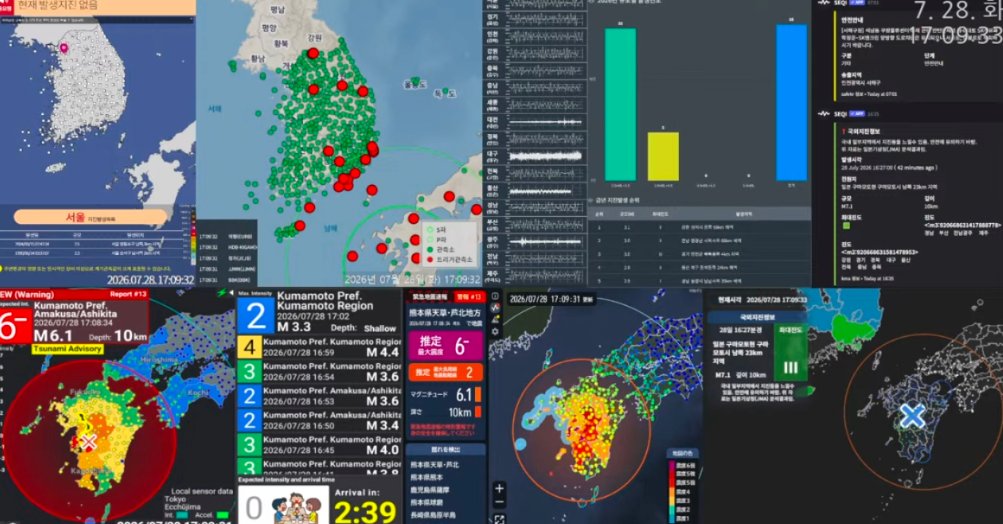Click the red 6- expected intensity box

click(x=14, y=327)
